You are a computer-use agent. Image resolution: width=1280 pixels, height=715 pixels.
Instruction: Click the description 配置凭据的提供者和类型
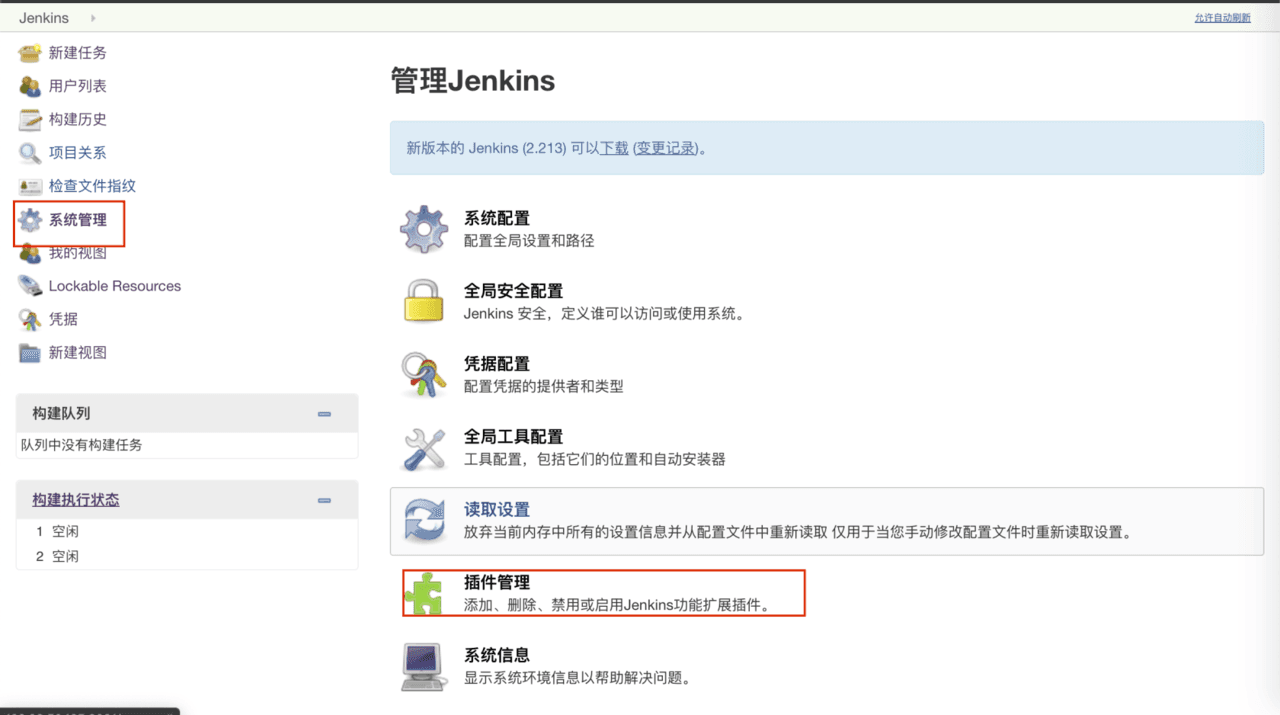pyautogui.click(x=544, y=387)
